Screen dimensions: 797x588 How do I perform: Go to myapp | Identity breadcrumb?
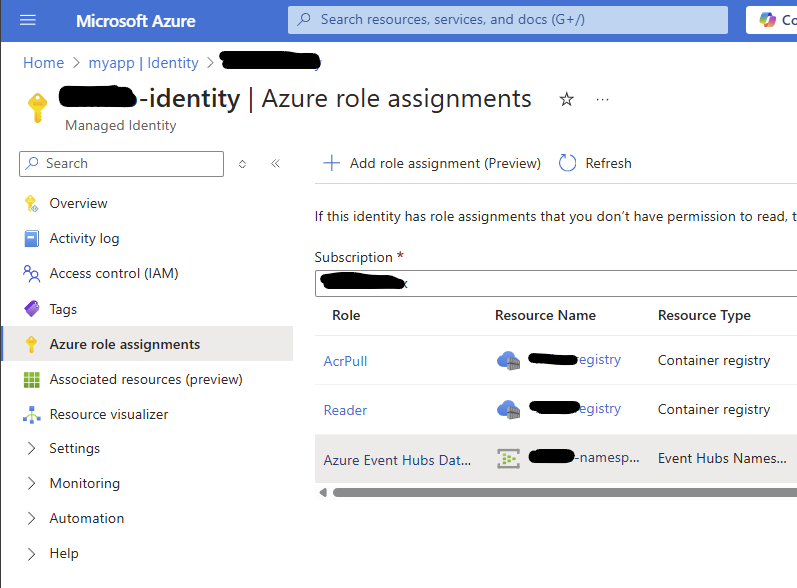point(143,63)
